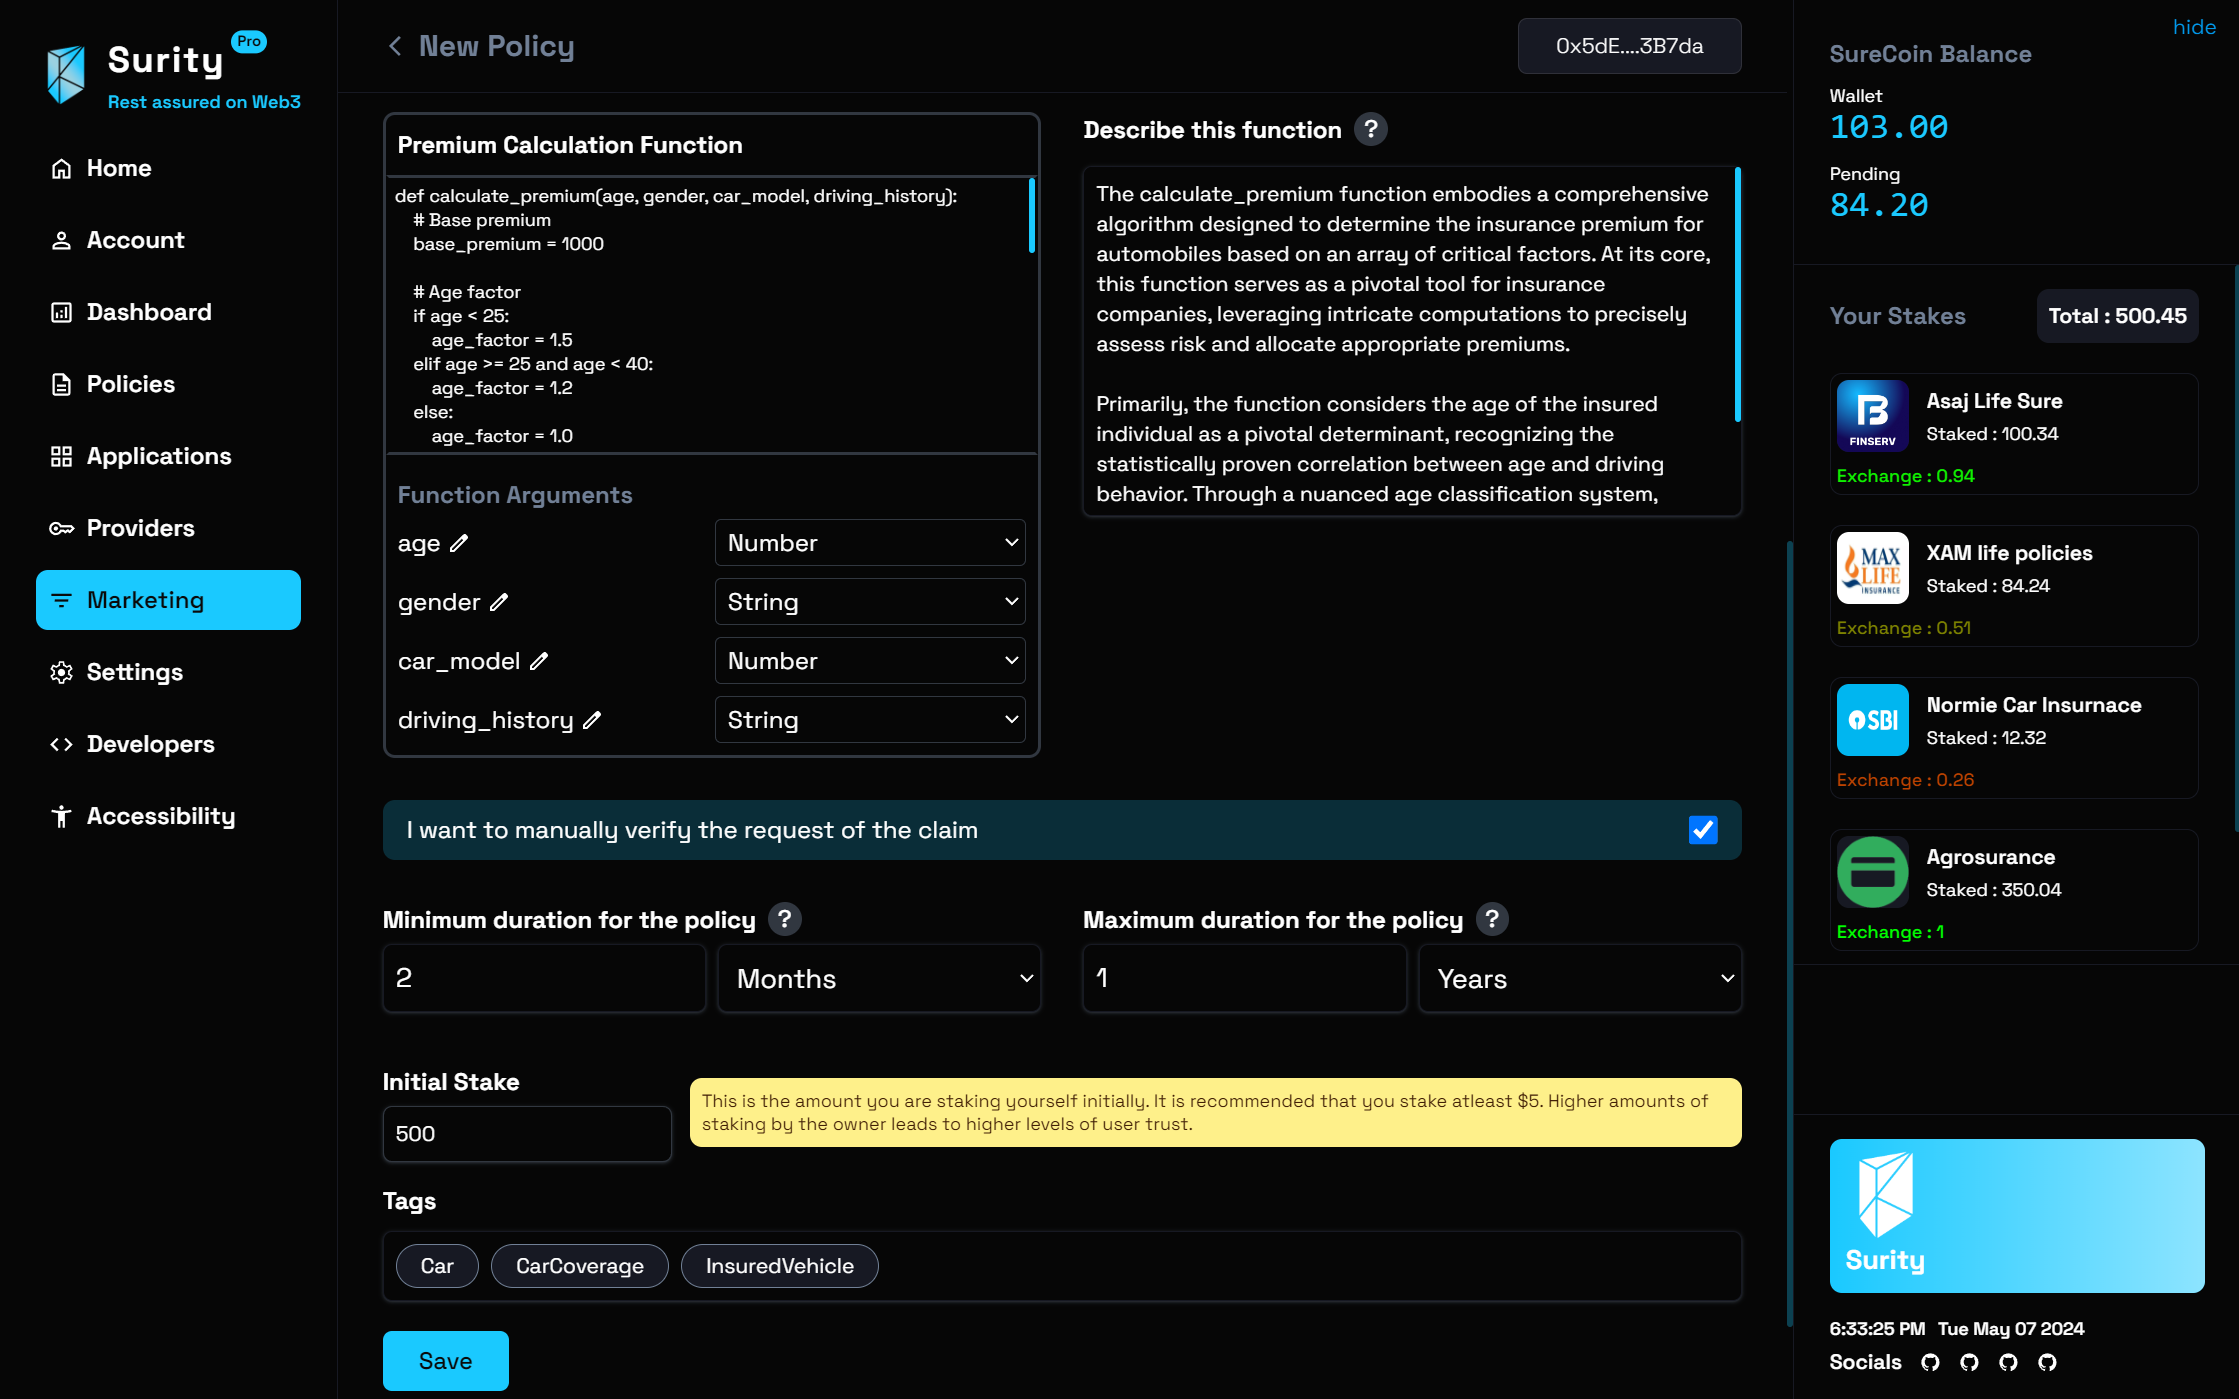Open the Years duration unit dropdown
This screenshot has width=2239, height=1399.
click(1579, 979)
